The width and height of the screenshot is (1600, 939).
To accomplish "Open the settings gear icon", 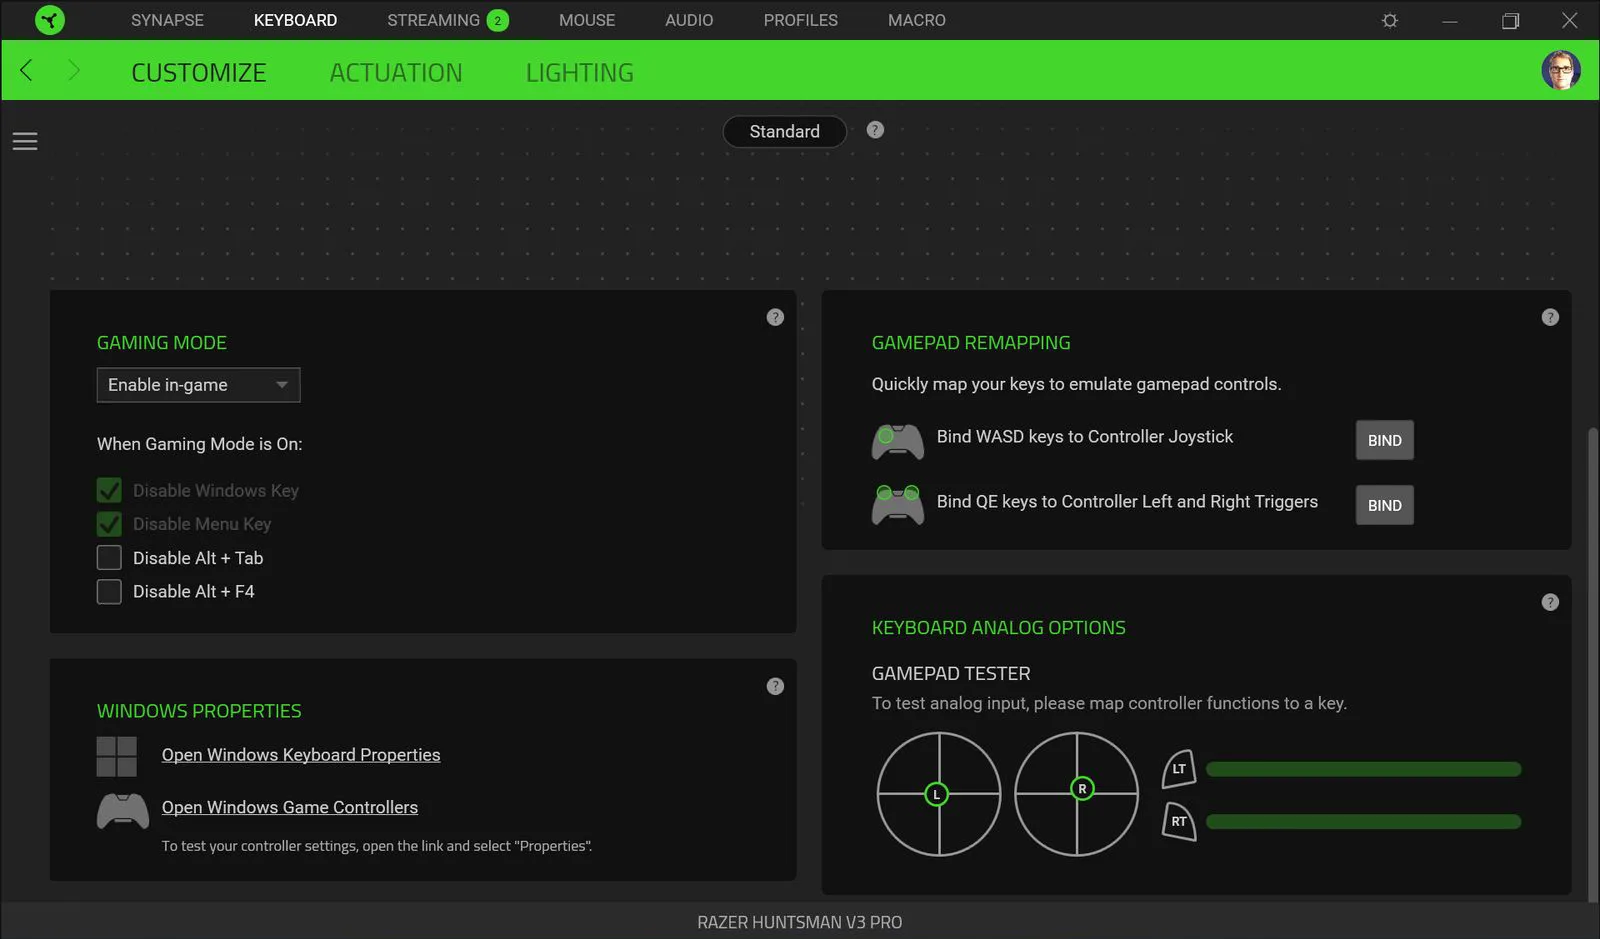I will 1389,20.
